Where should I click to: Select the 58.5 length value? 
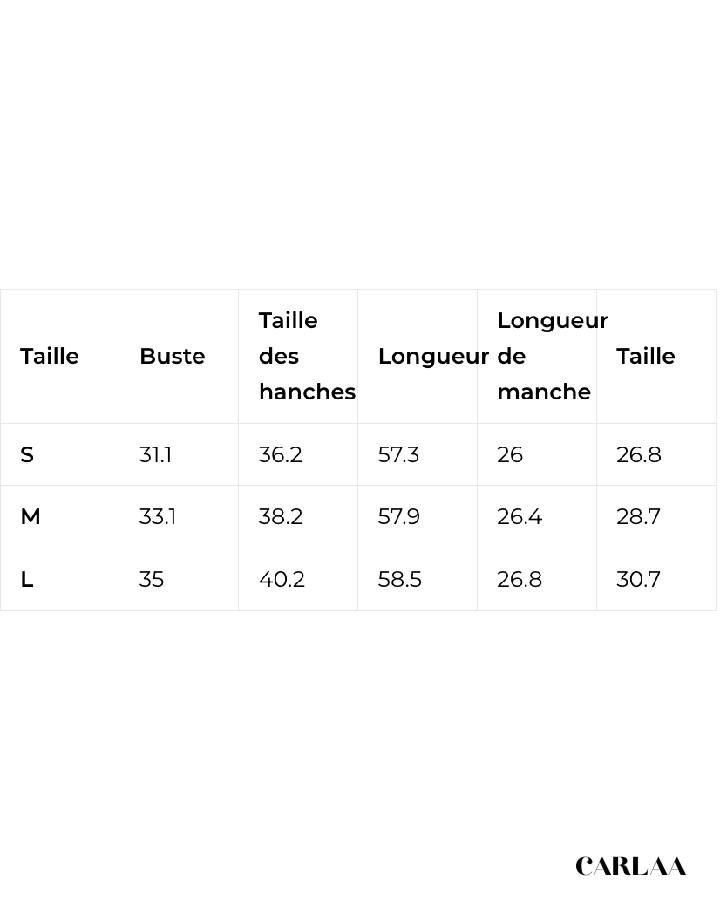click(398, 579)
